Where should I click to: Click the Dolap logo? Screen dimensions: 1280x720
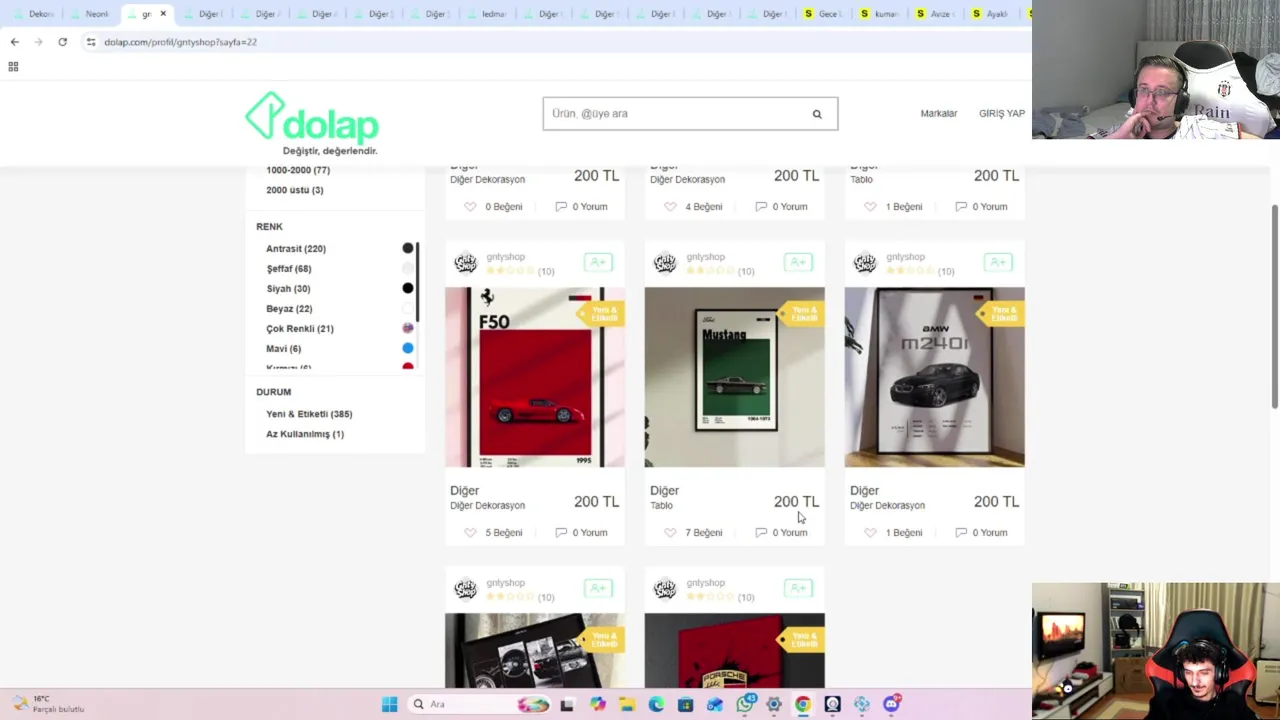(312, 124)
